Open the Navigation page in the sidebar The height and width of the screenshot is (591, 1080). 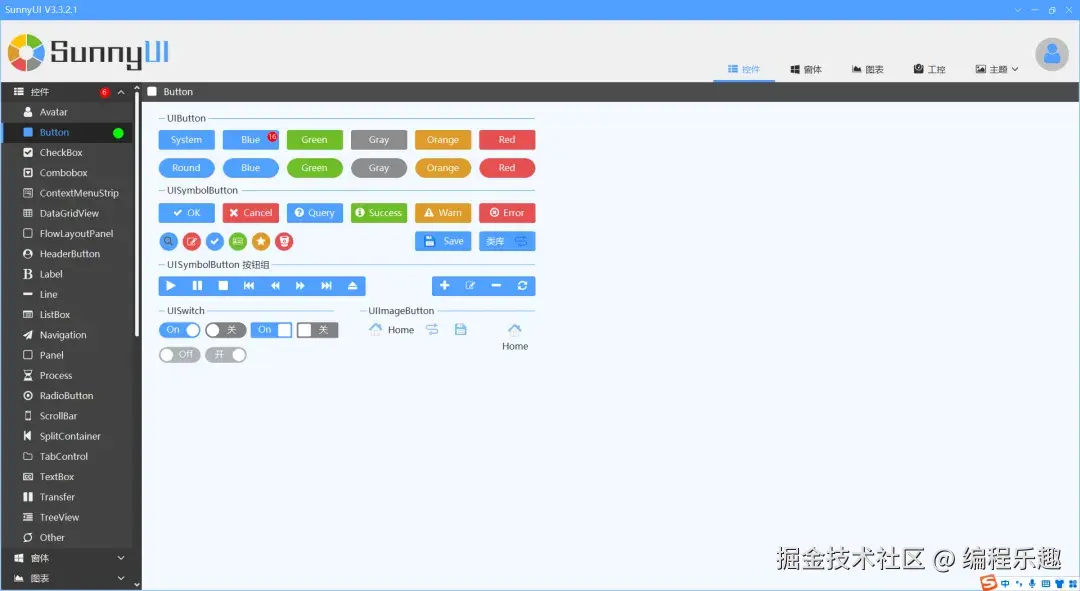68,335
